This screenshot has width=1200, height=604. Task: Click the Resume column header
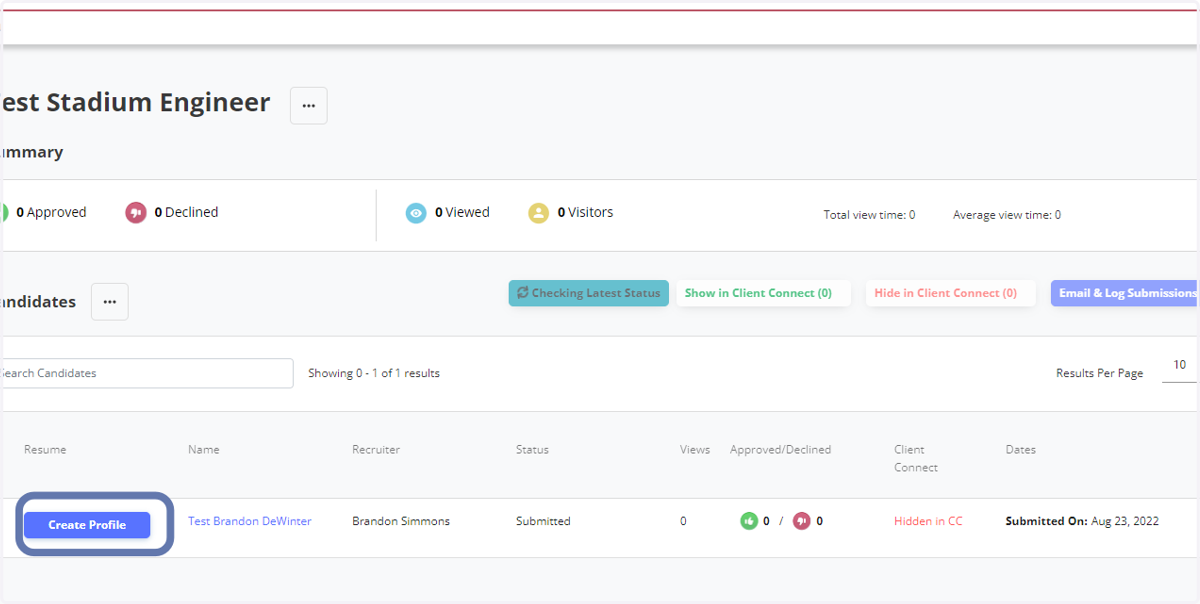(45, 450)
